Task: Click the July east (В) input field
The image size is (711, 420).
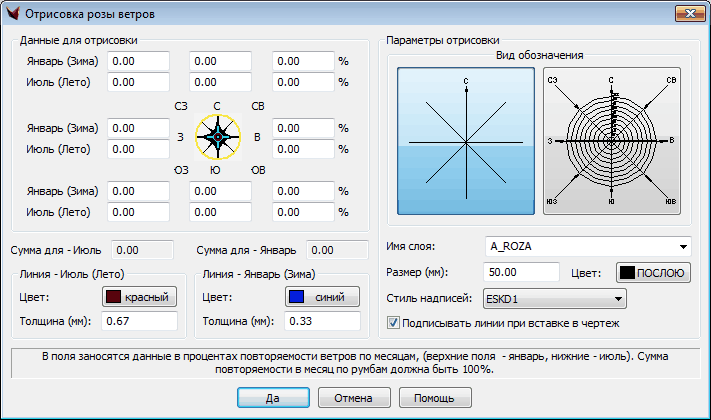Action: 302,149
